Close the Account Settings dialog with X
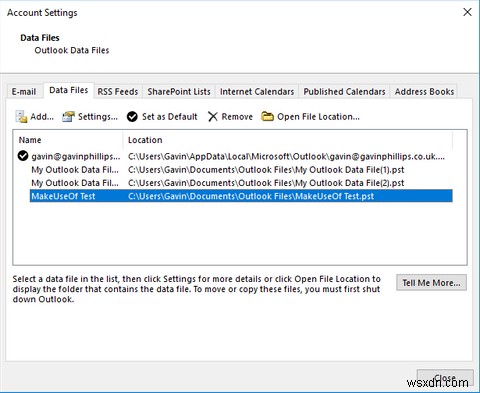 [467, 12]
